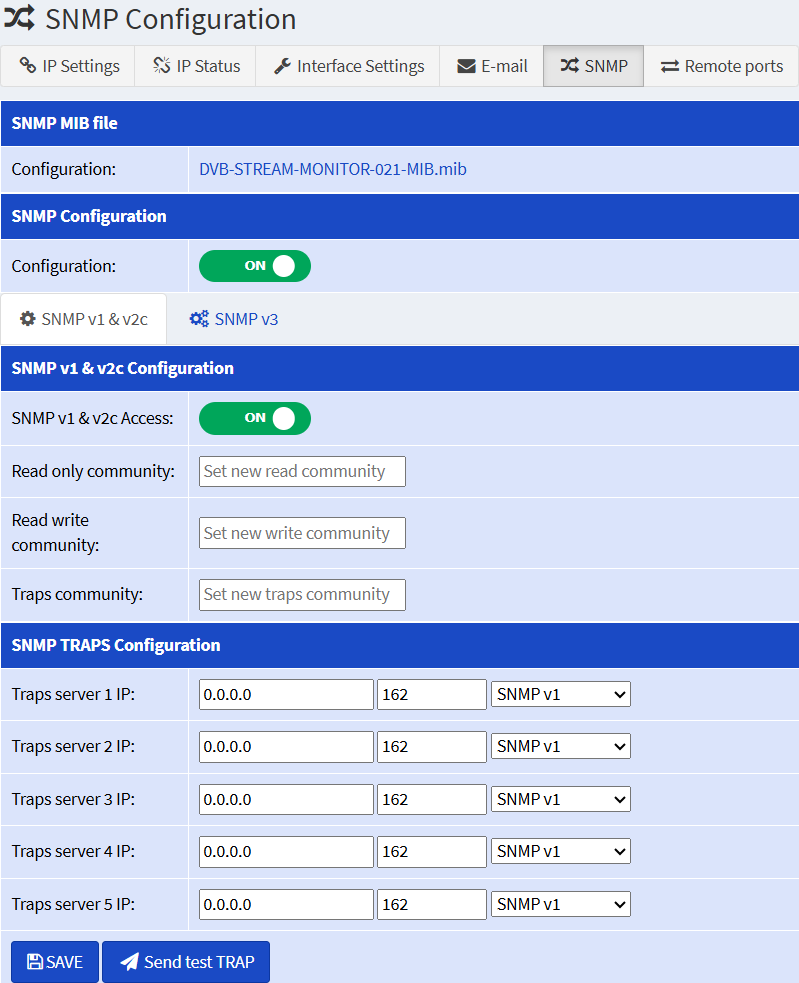Open Traps server 5 SNMP version dropdown

[561, 904]
